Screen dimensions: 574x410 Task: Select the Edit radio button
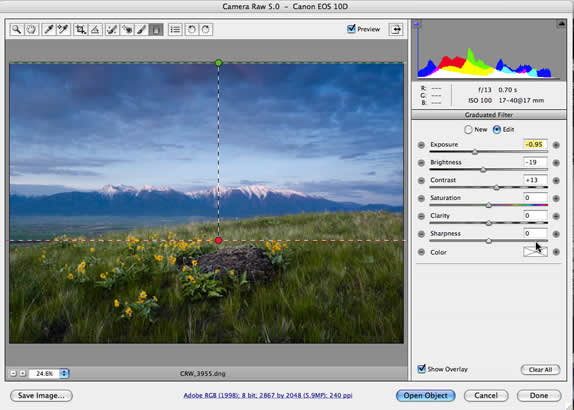497,130
